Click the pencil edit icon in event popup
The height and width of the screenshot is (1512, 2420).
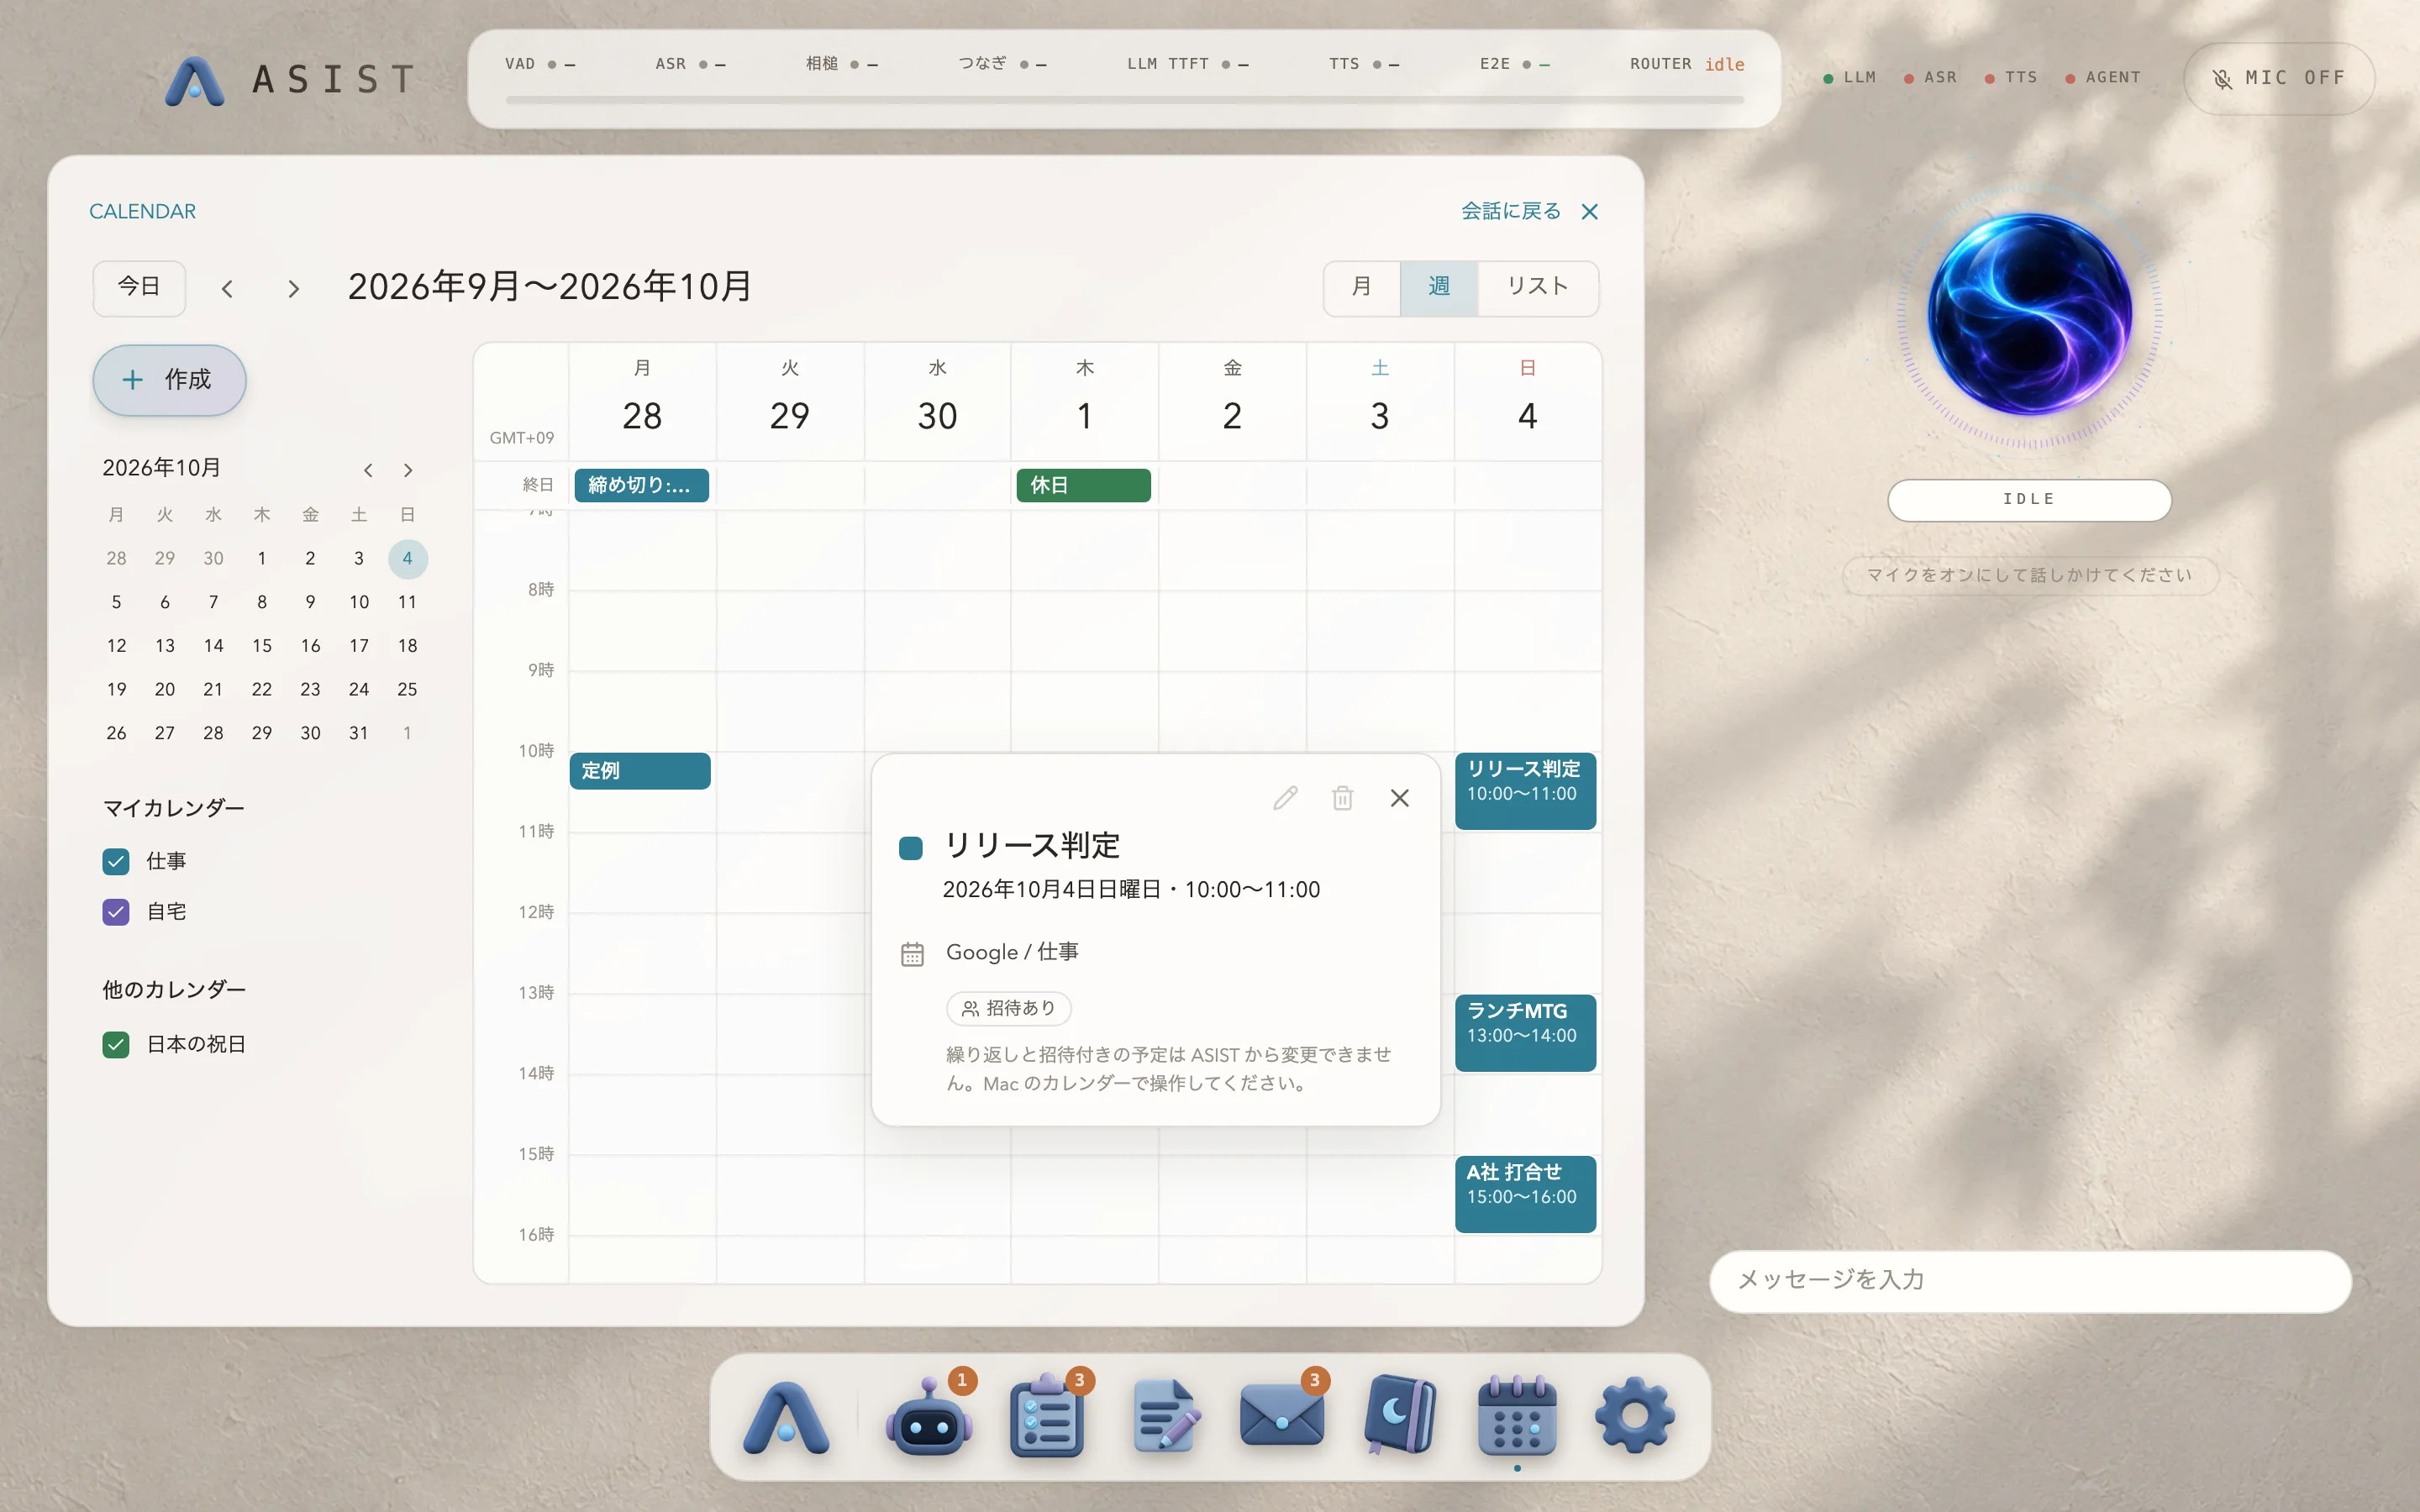pos(1285,798)
